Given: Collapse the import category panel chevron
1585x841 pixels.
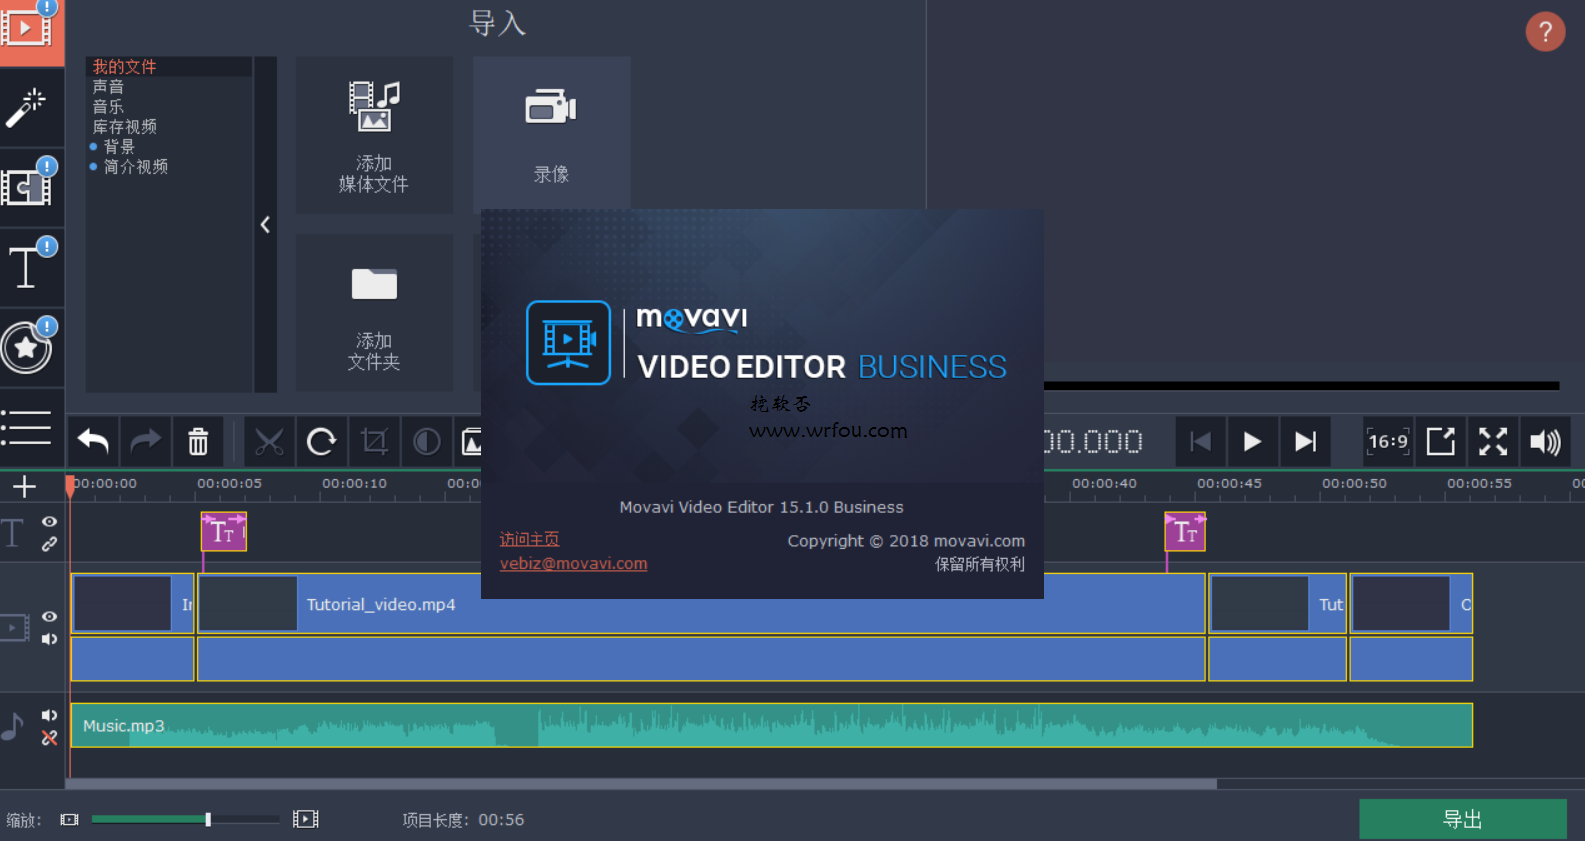Looking at the screenshot, I should pyautogui.click(x=265, y=224).
